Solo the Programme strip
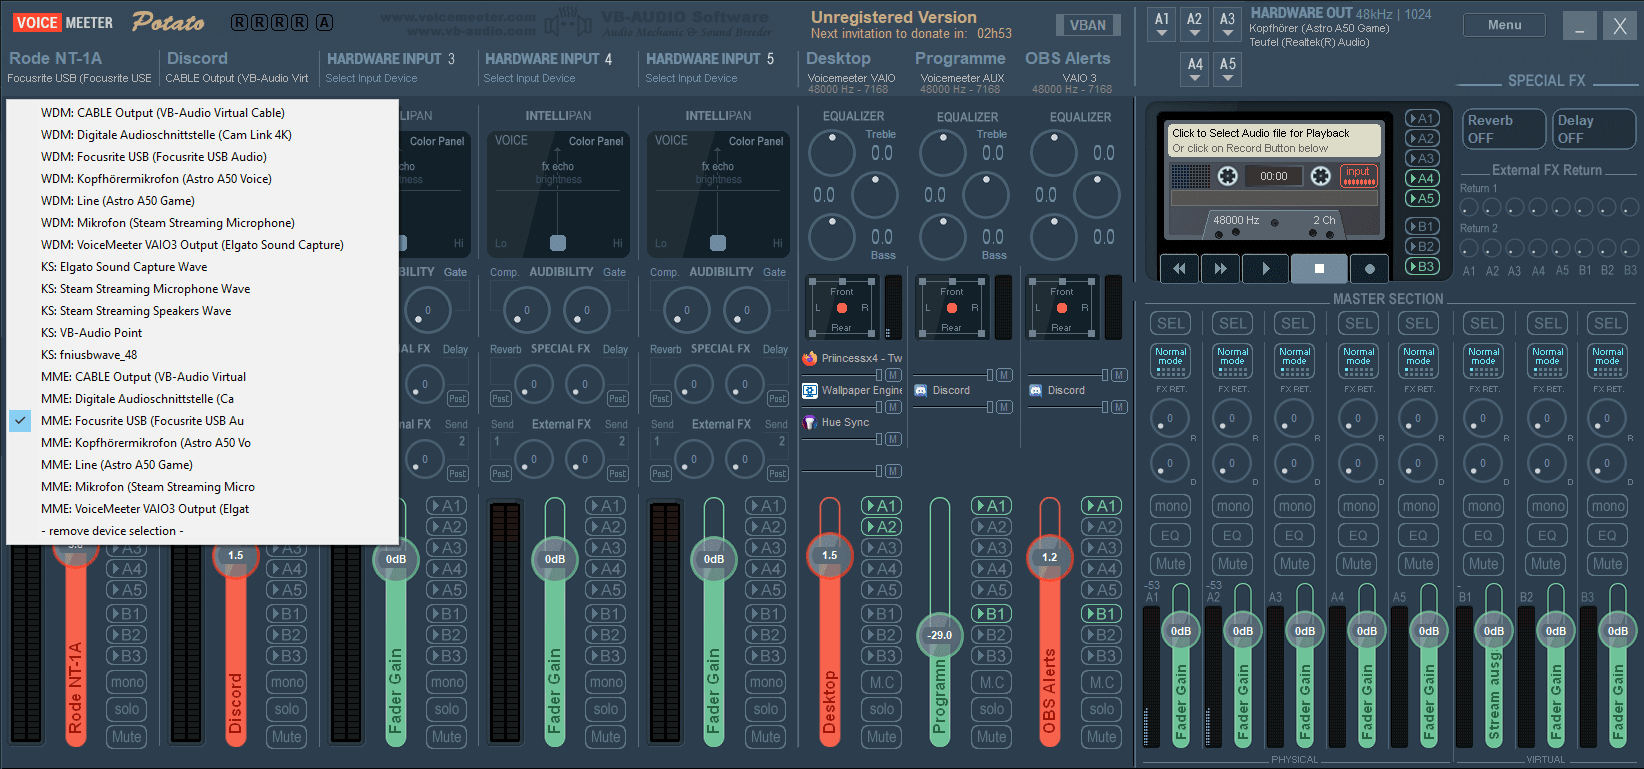This screenshot has width=1644, height=769. tap(991, 709)
